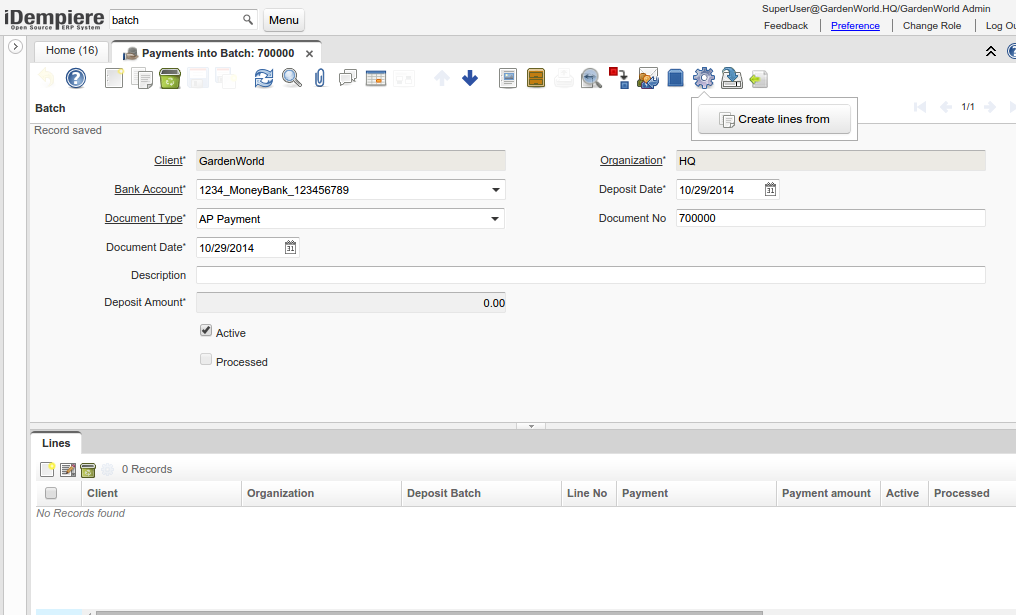Image resolution: width=1016 pixels, height=615 pixels.
Task: Toggle record lock with the shield icon
Action: pos(675,78)
